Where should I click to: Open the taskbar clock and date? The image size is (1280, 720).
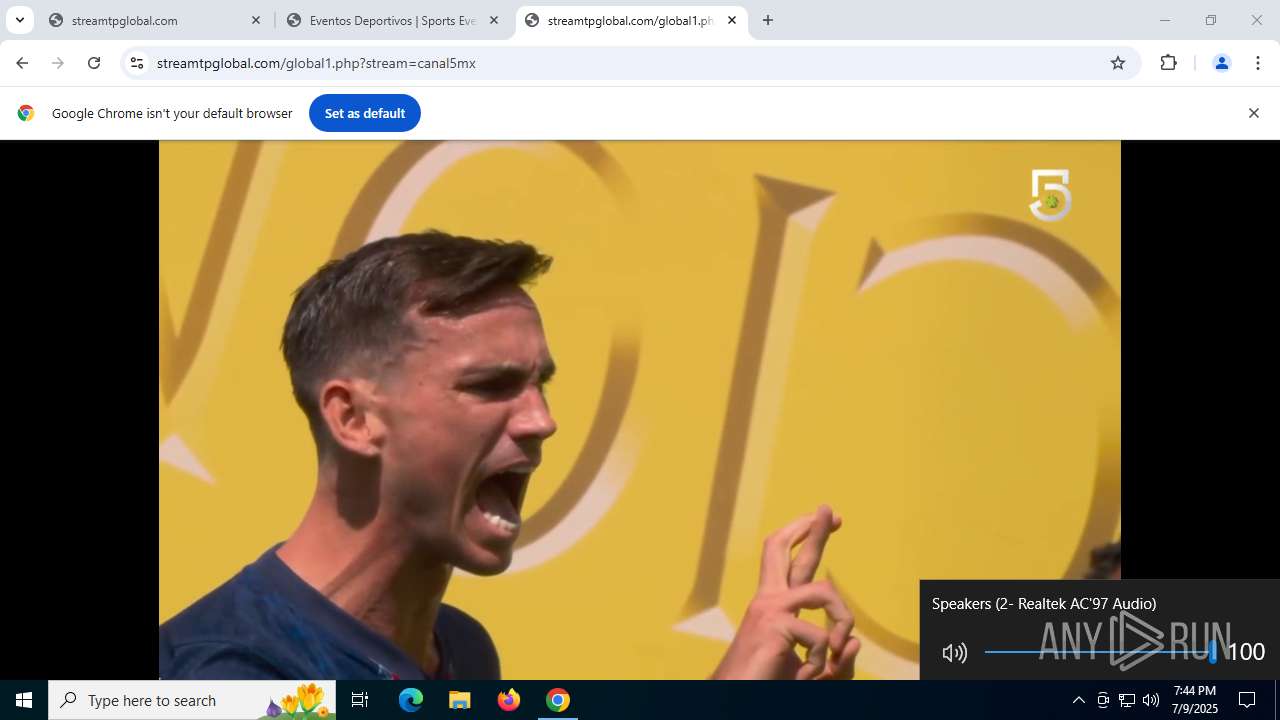(1195, 700)
